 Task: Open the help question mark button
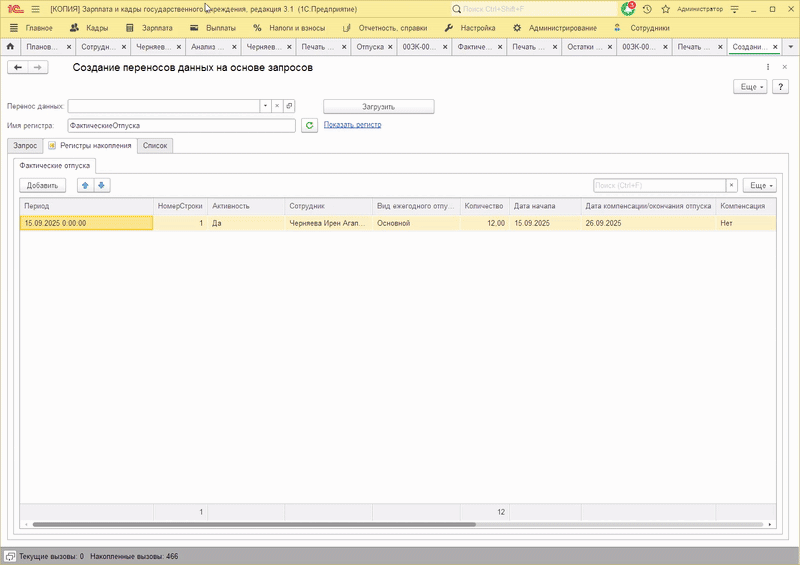[780, 87]
